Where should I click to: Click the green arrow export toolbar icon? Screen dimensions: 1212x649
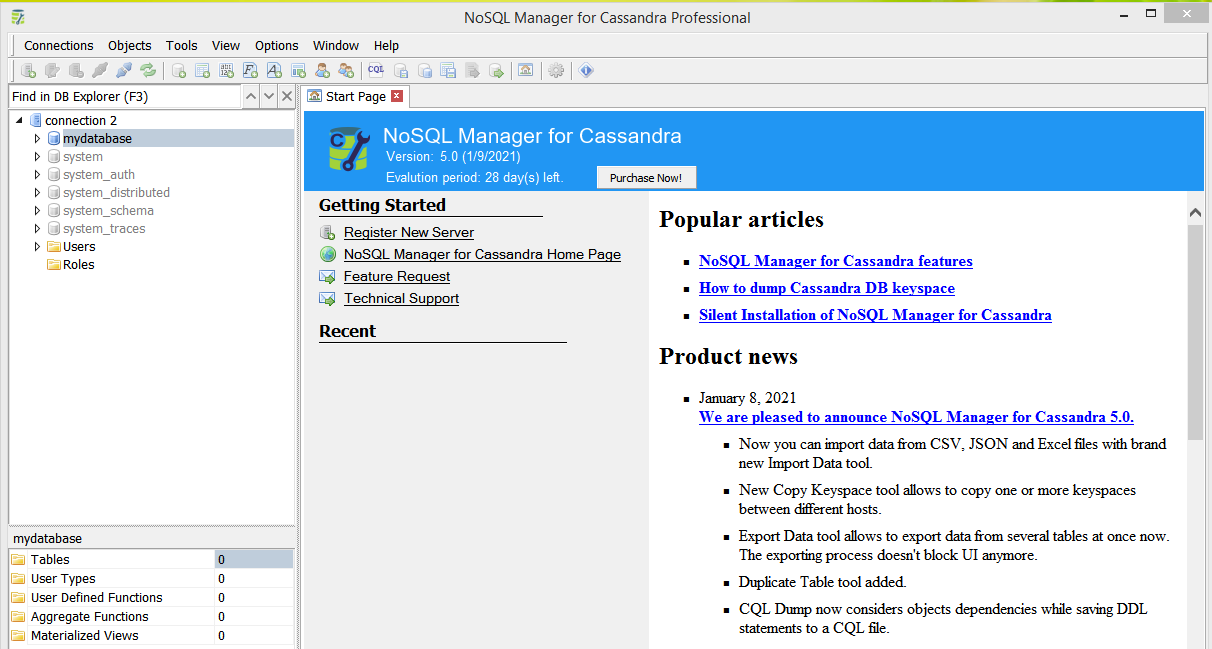point(496,70)
